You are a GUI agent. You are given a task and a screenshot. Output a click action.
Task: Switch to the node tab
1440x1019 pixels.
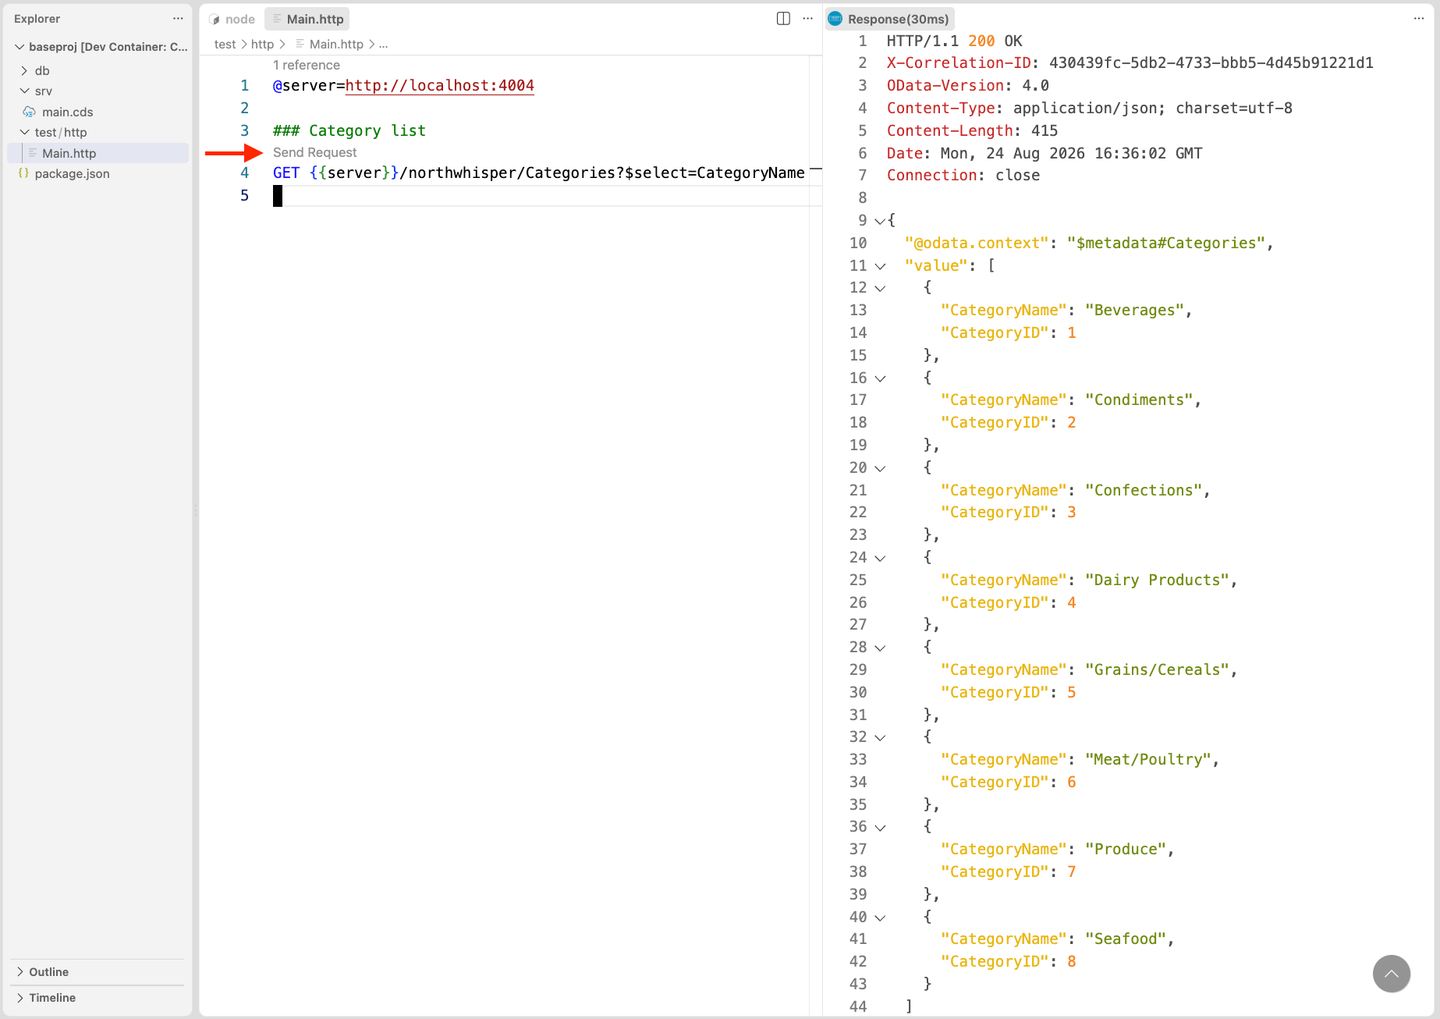click(x=232, y=19)
